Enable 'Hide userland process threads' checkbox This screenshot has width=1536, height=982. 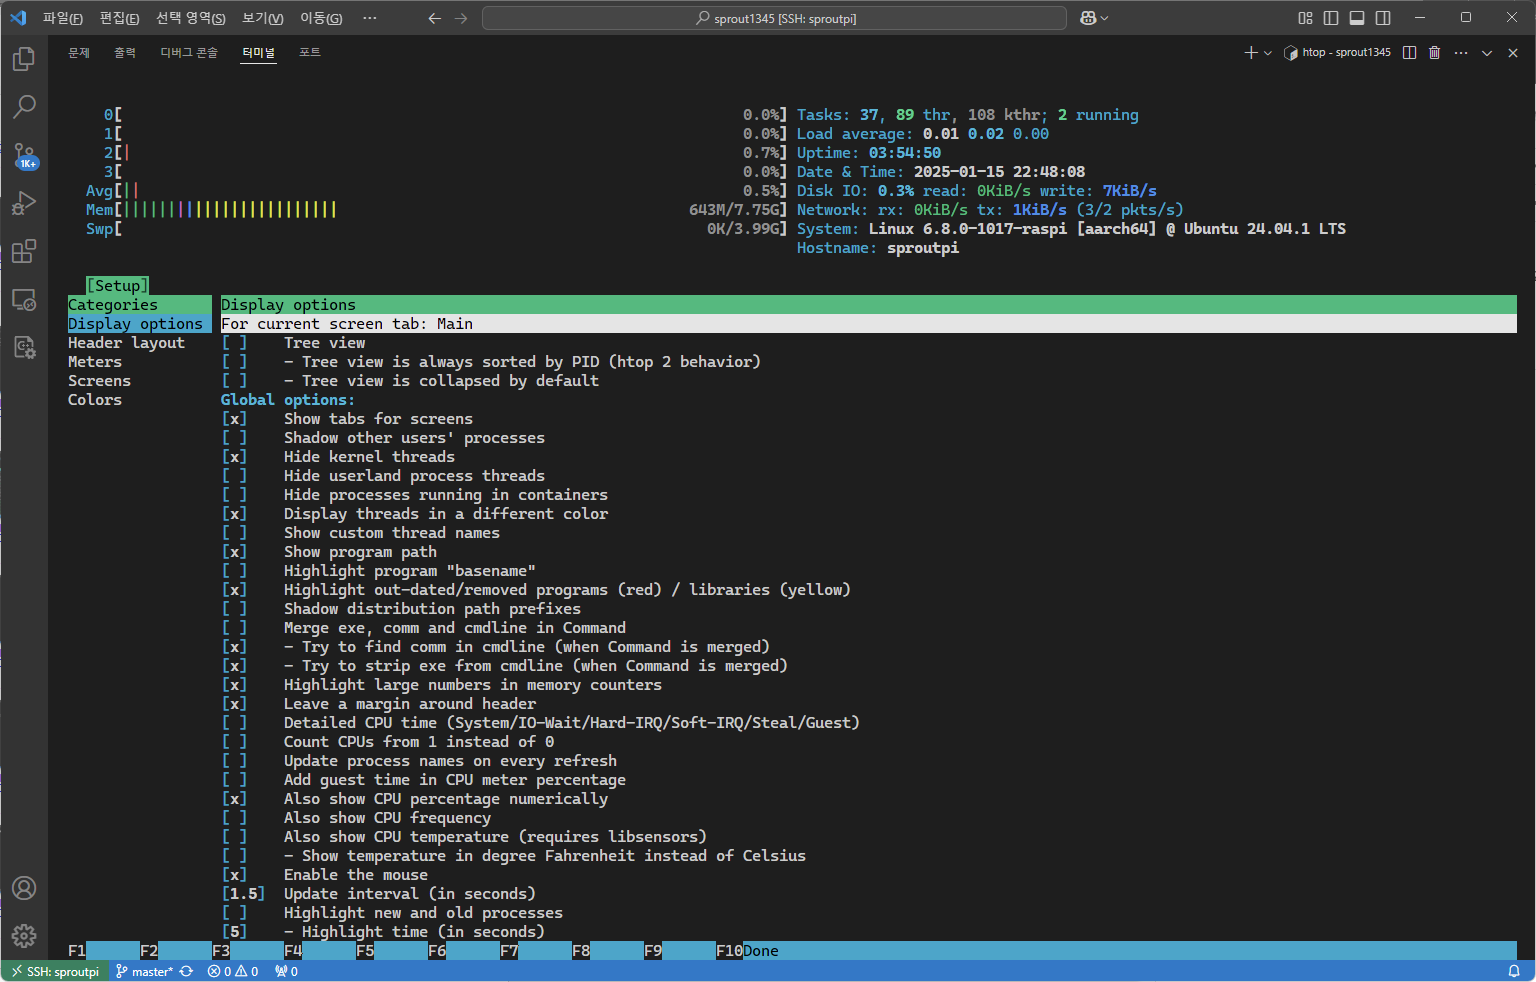pos(234,476)
